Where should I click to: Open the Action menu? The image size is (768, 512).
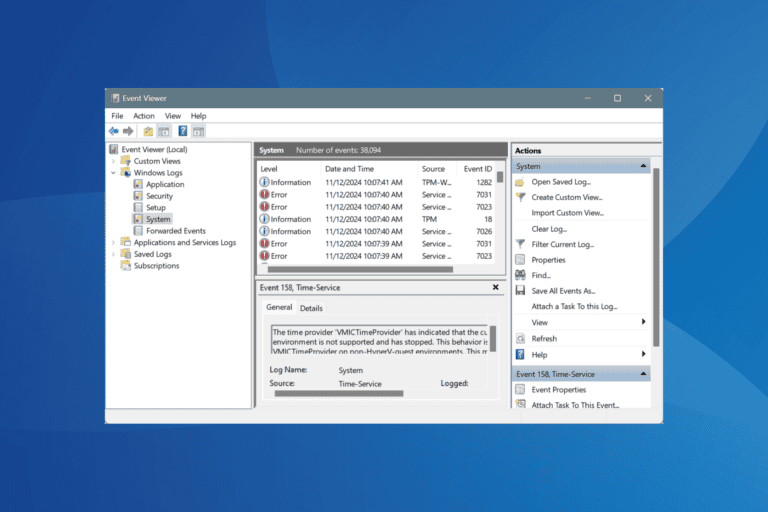pos(144,116)
